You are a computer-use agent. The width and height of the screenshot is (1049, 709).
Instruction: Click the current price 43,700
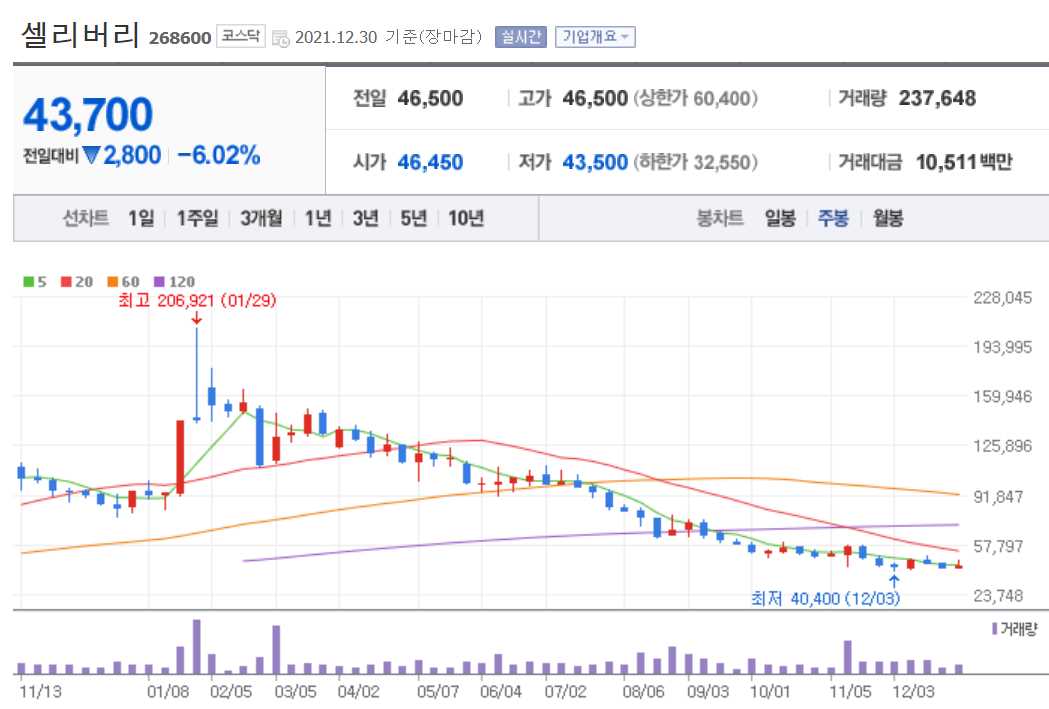click(88, 114)
